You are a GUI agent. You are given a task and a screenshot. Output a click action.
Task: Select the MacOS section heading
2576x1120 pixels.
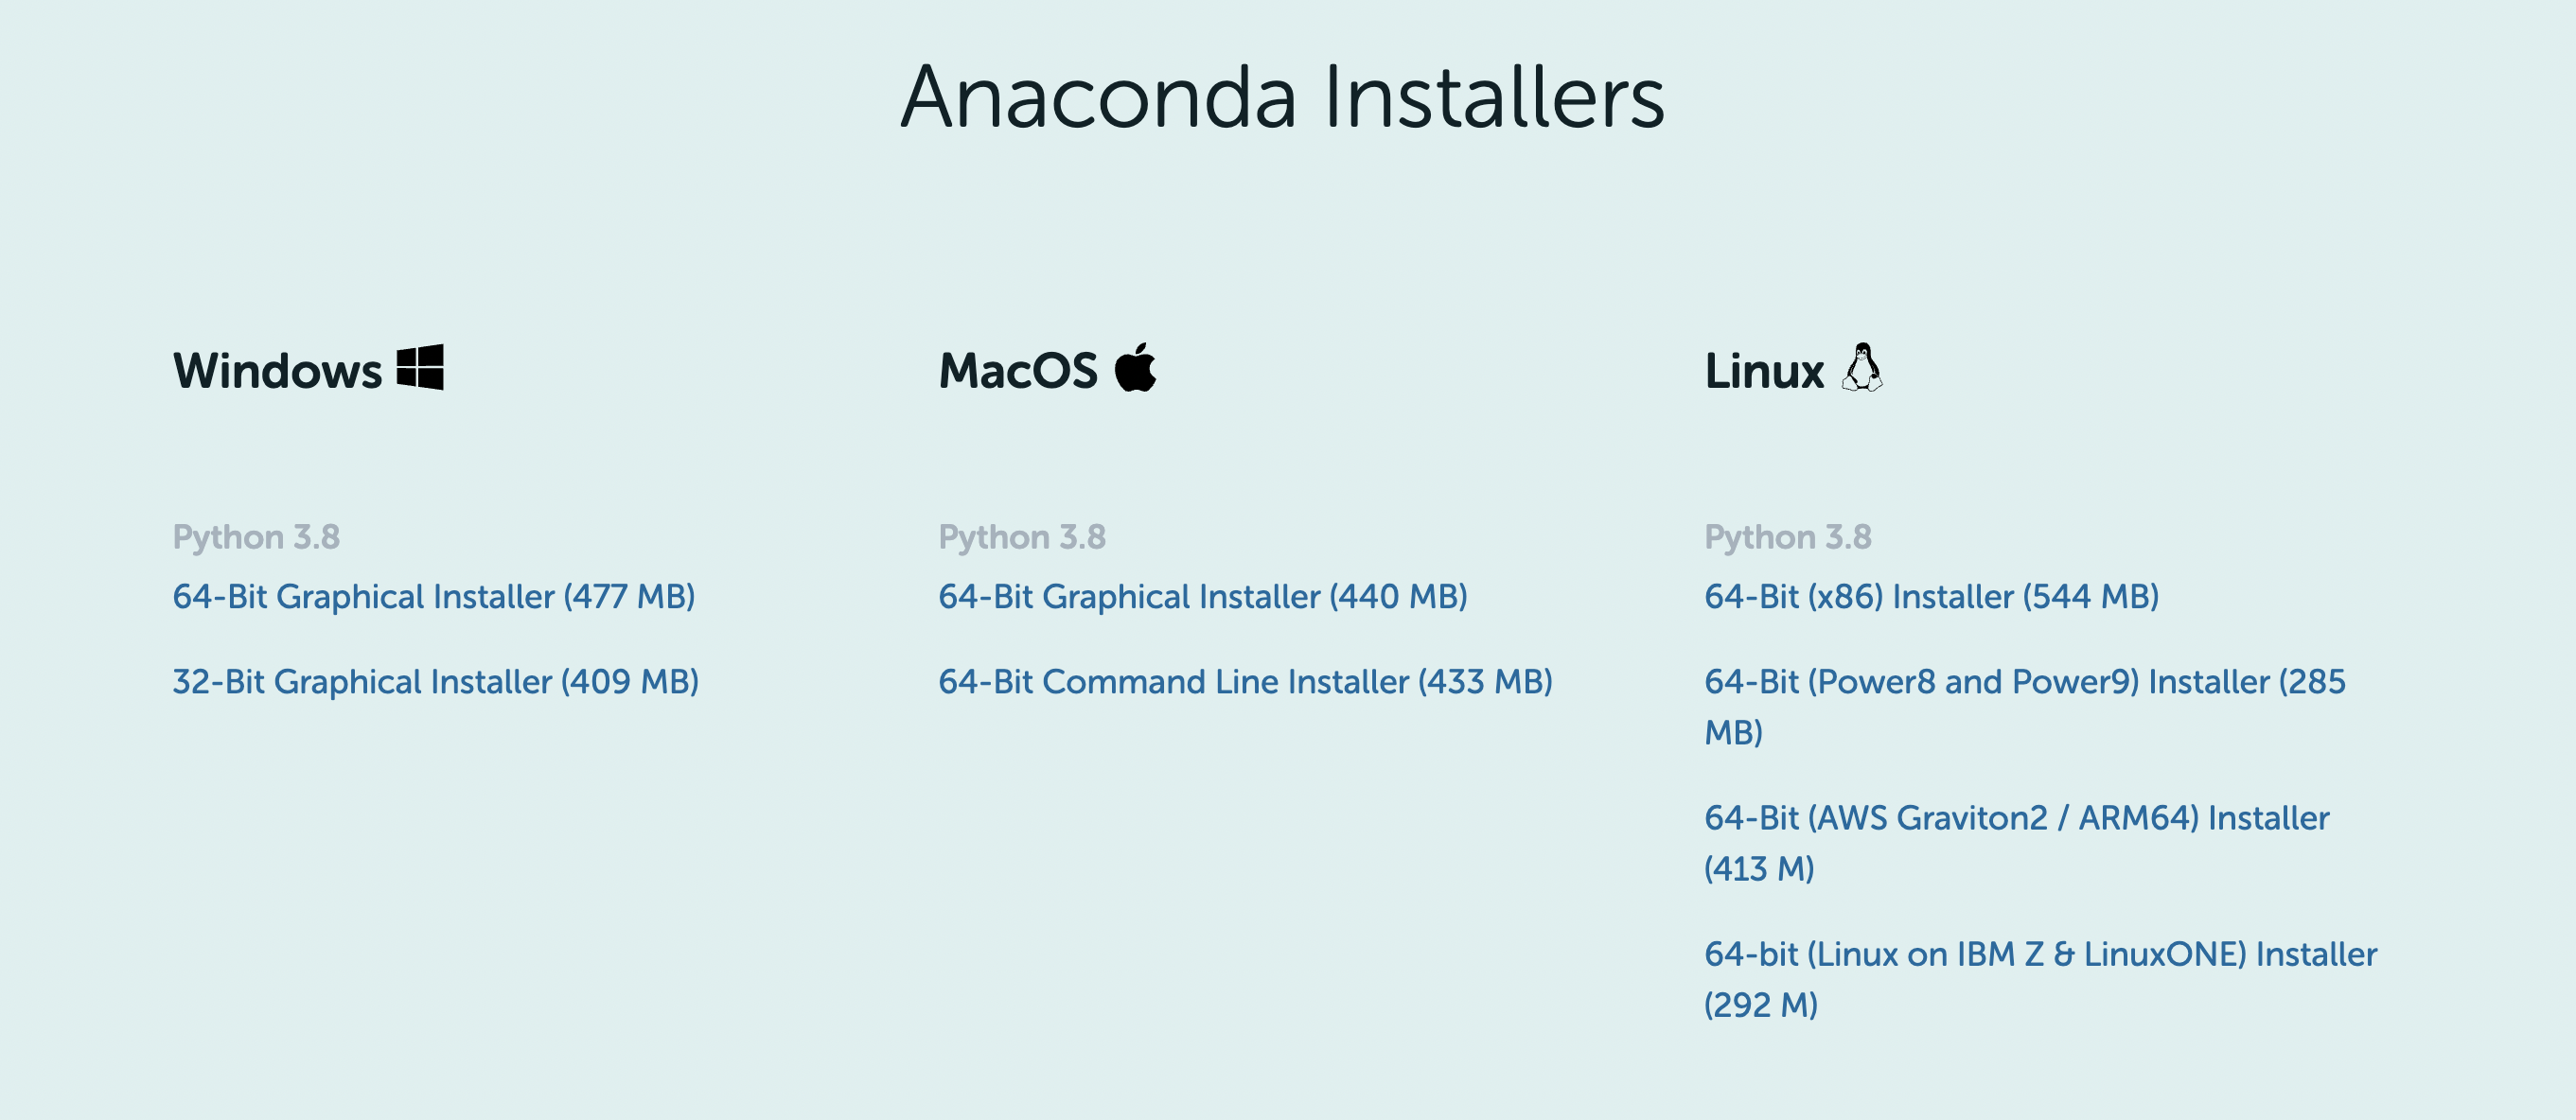coord(1022,371)
